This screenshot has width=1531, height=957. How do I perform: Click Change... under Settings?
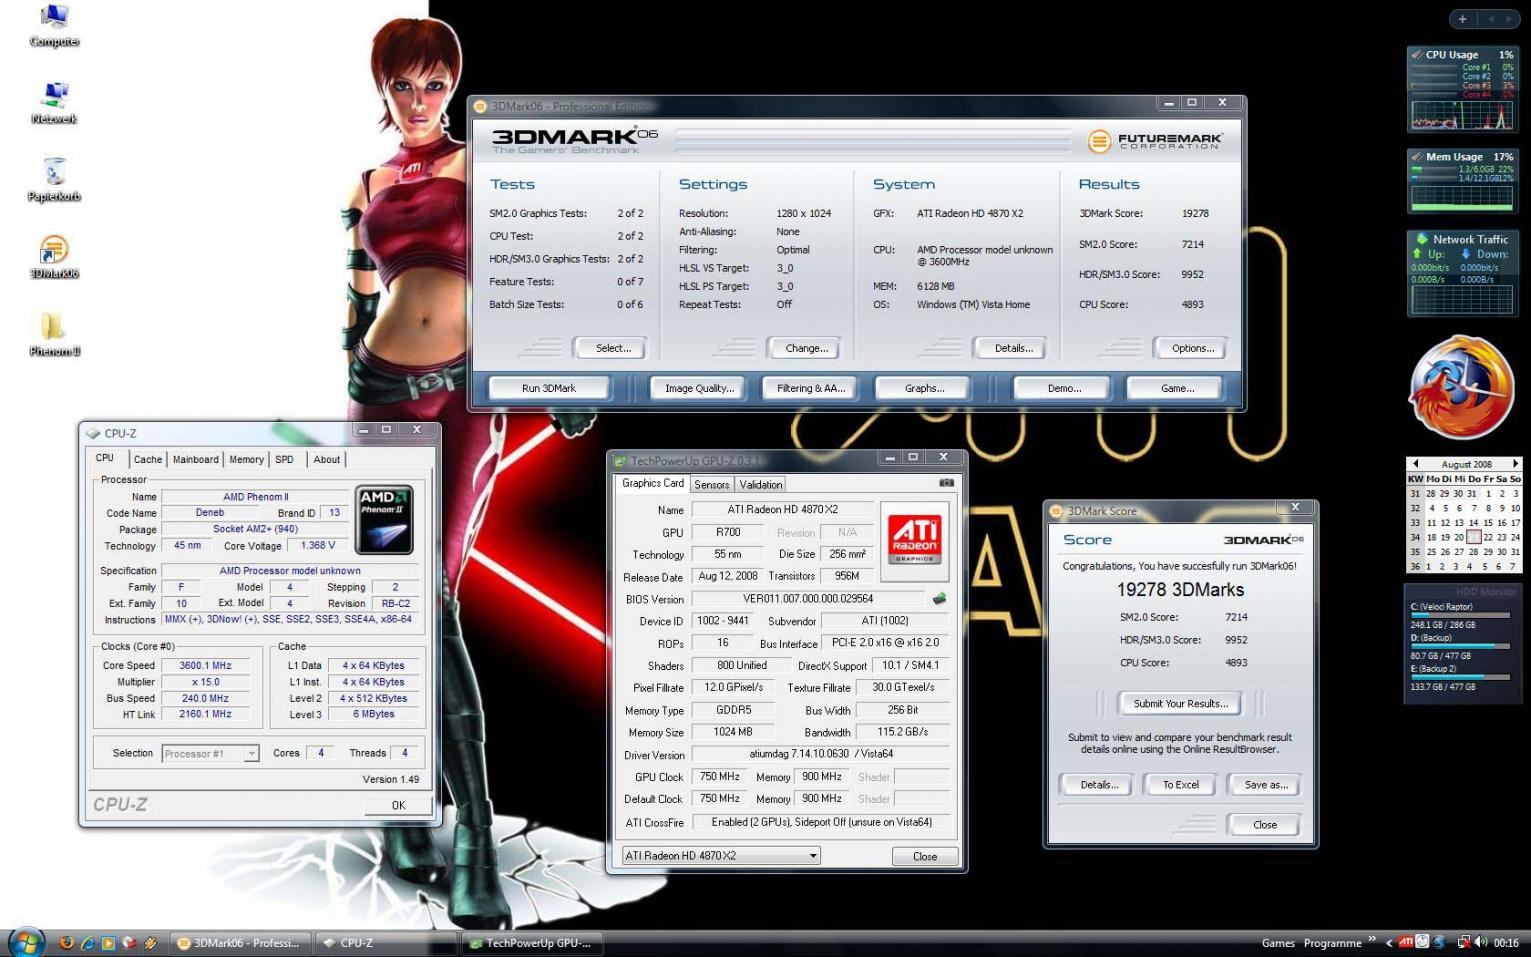click(x=806, y=348)
